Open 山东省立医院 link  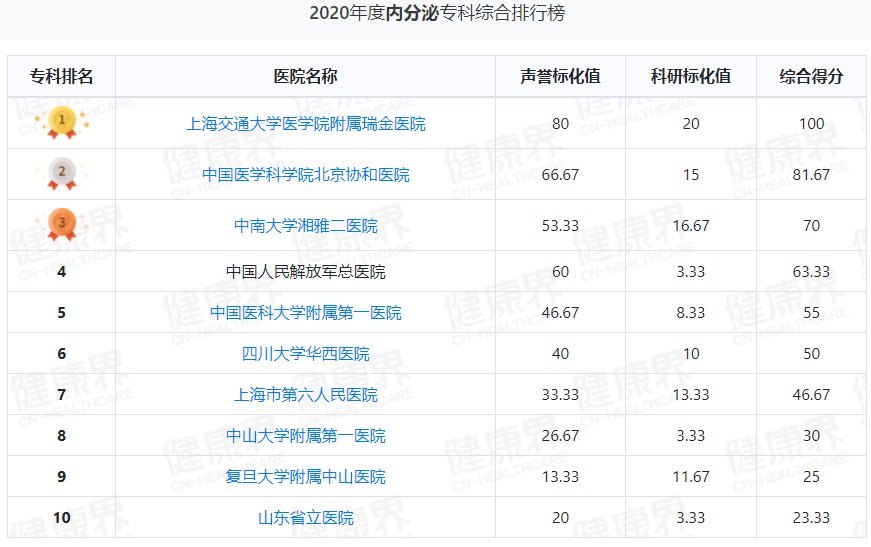(306, 518)
